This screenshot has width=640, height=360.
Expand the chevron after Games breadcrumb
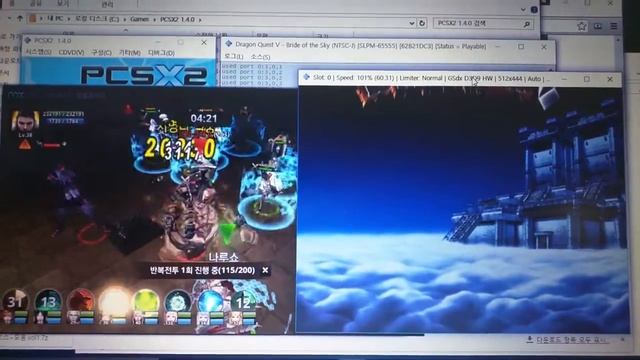coord(154,19)
